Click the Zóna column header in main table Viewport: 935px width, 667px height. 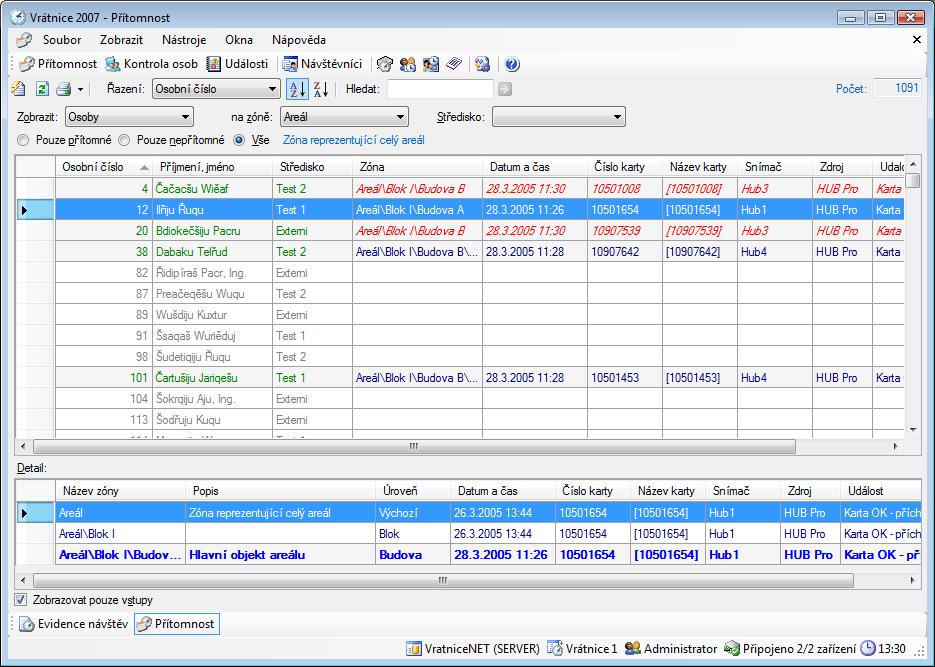click(417, 167)
